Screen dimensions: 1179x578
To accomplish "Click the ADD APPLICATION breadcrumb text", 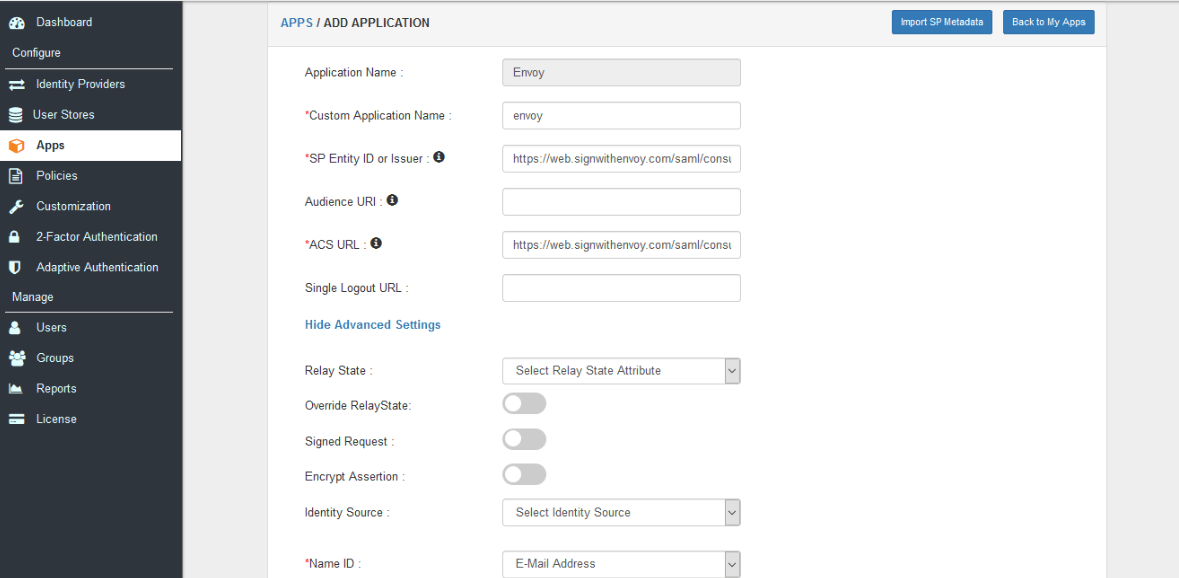I will [x=377, y=23].
